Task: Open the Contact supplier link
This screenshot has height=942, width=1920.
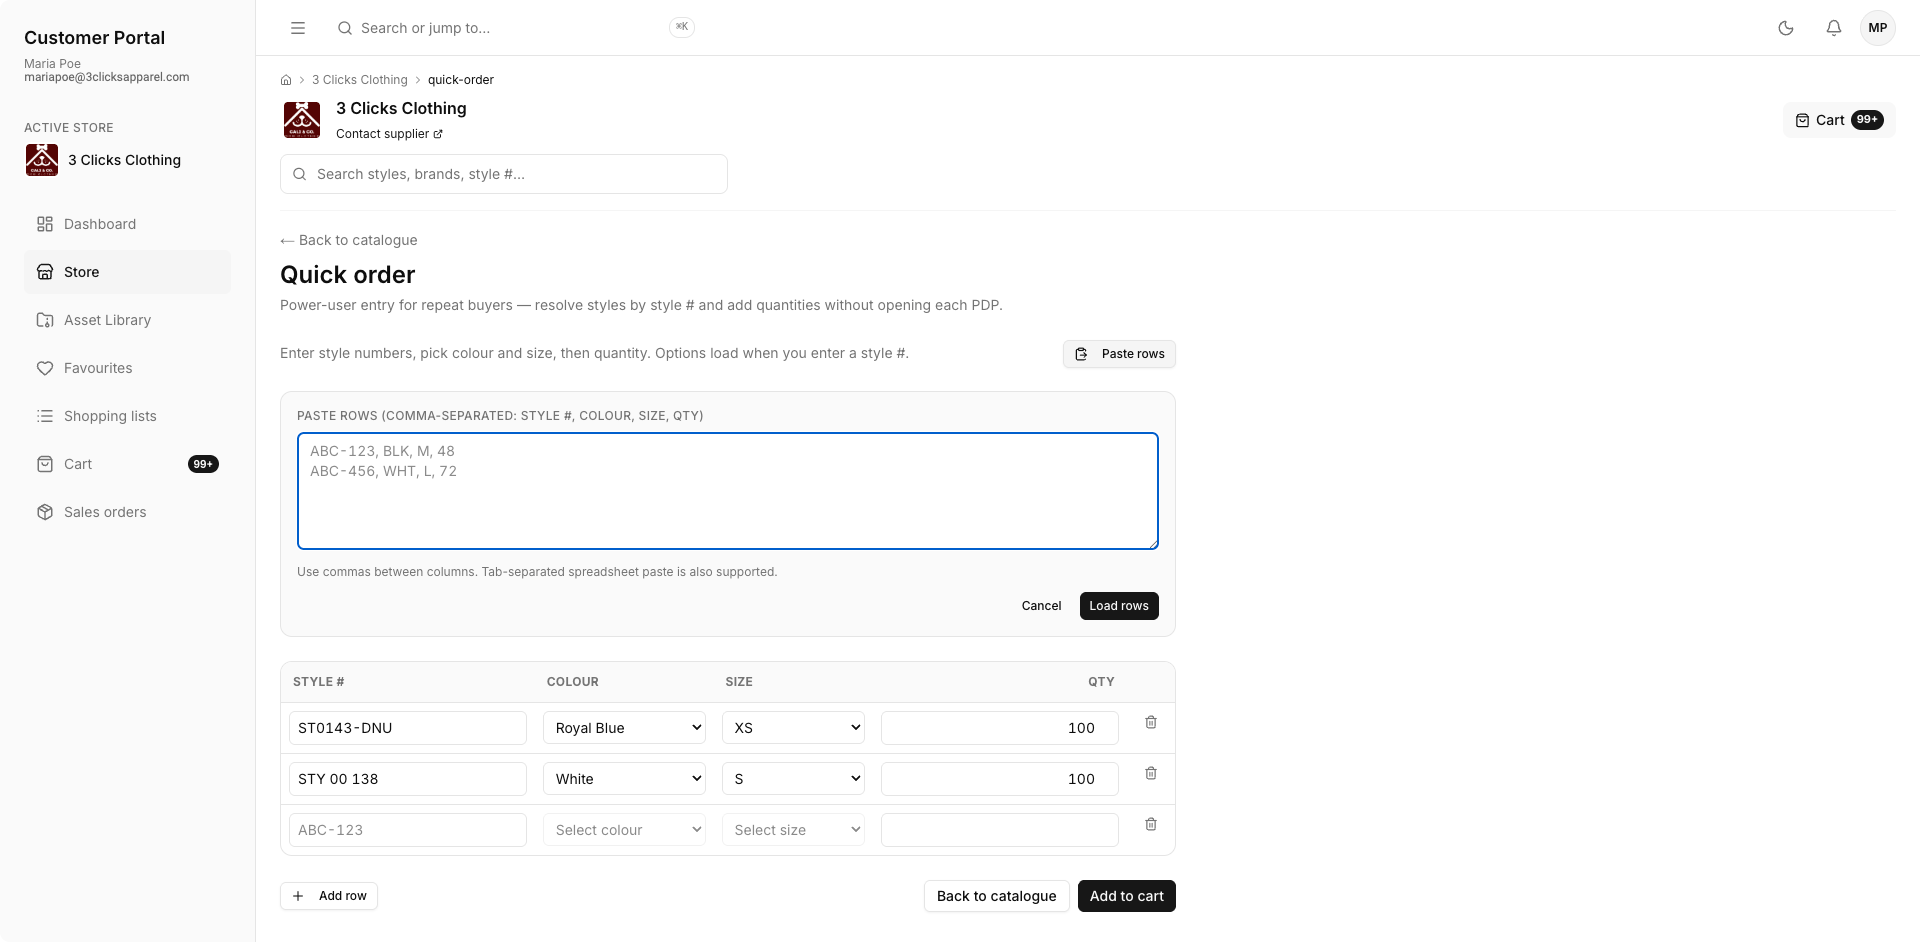Action: tap(389, 134)
